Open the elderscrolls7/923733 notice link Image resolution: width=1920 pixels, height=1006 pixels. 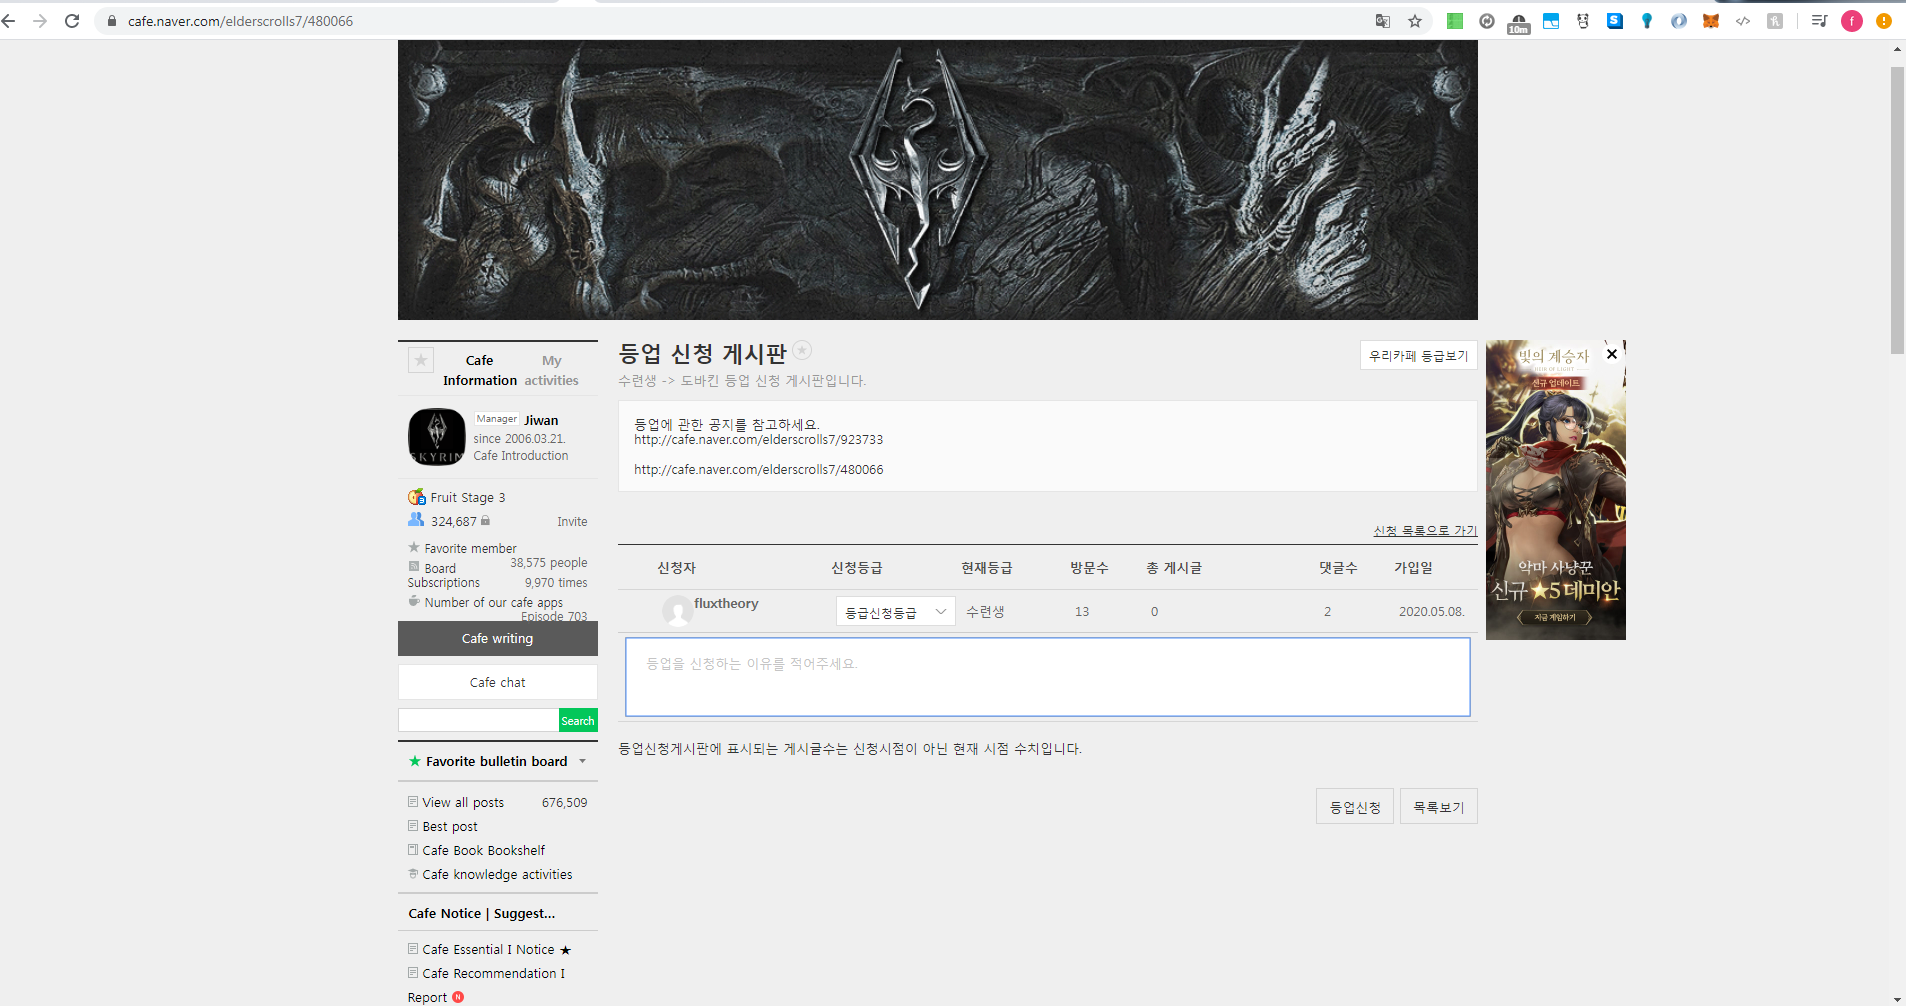click(x=759, y=440)
